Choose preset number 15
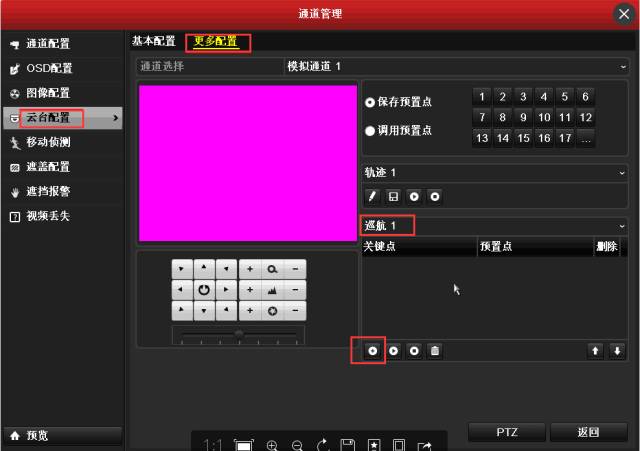 [x=524, y=138]
